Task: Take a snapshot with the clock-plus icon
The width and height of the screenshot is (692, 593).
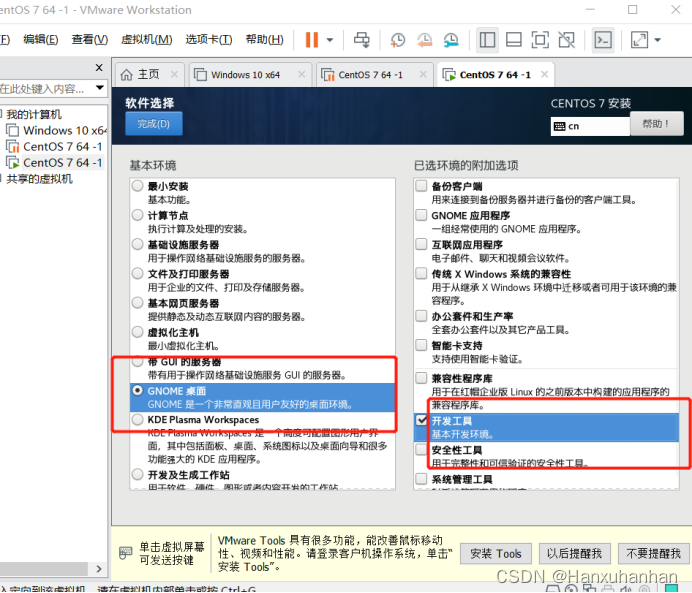Action: pos(397,40)
